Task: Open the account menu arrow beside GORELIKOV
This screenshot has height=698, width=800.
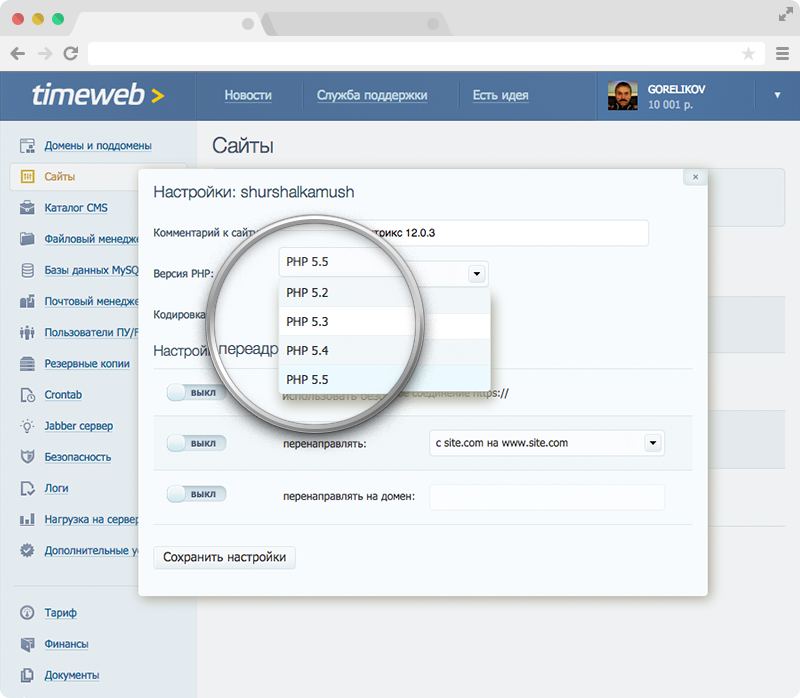Action: 777,96
